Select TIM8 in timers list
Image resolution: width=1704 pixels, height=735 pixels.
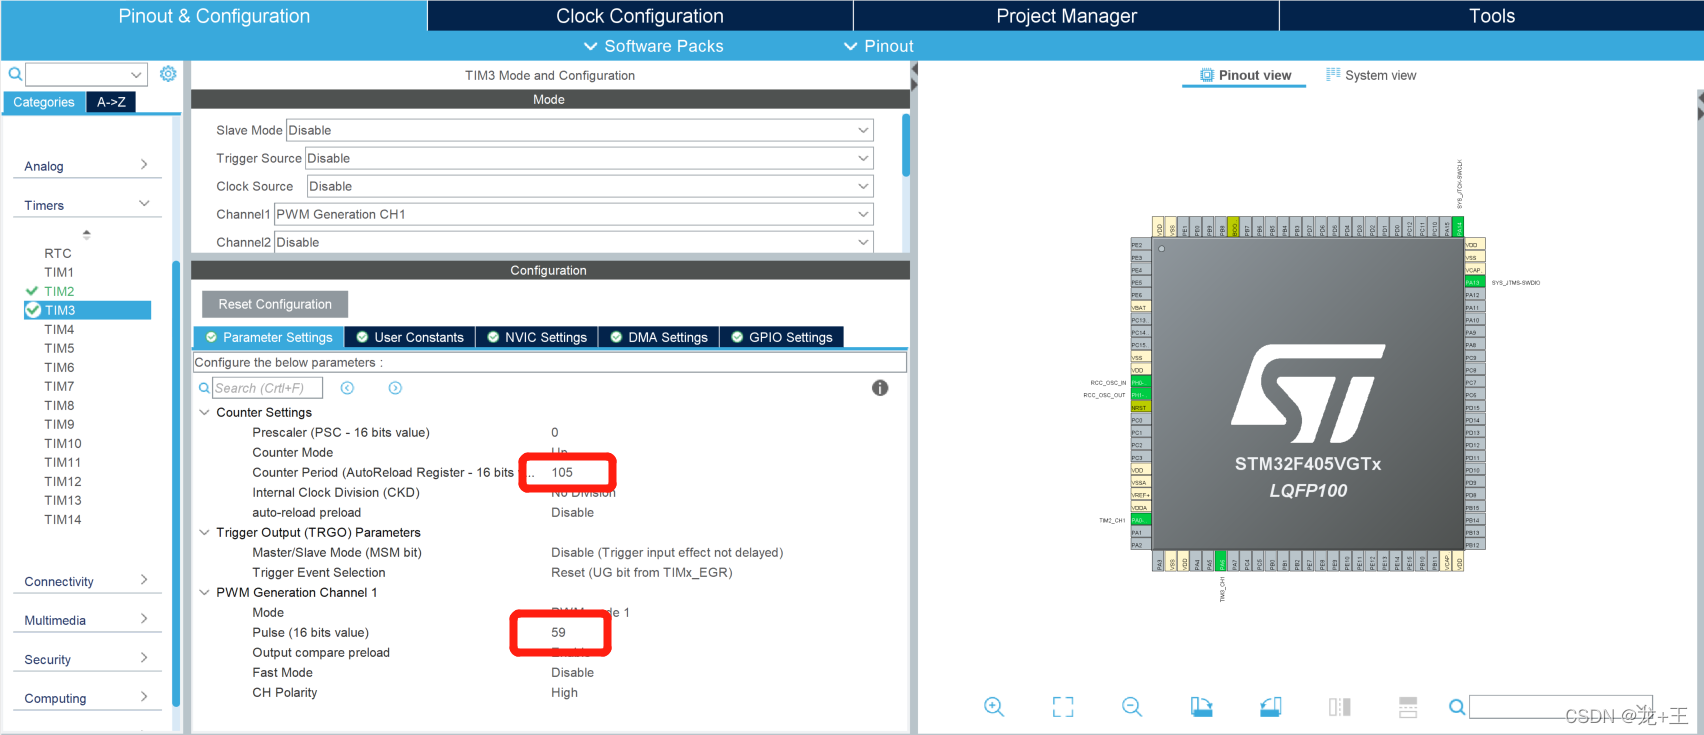[x=59, y=405]
